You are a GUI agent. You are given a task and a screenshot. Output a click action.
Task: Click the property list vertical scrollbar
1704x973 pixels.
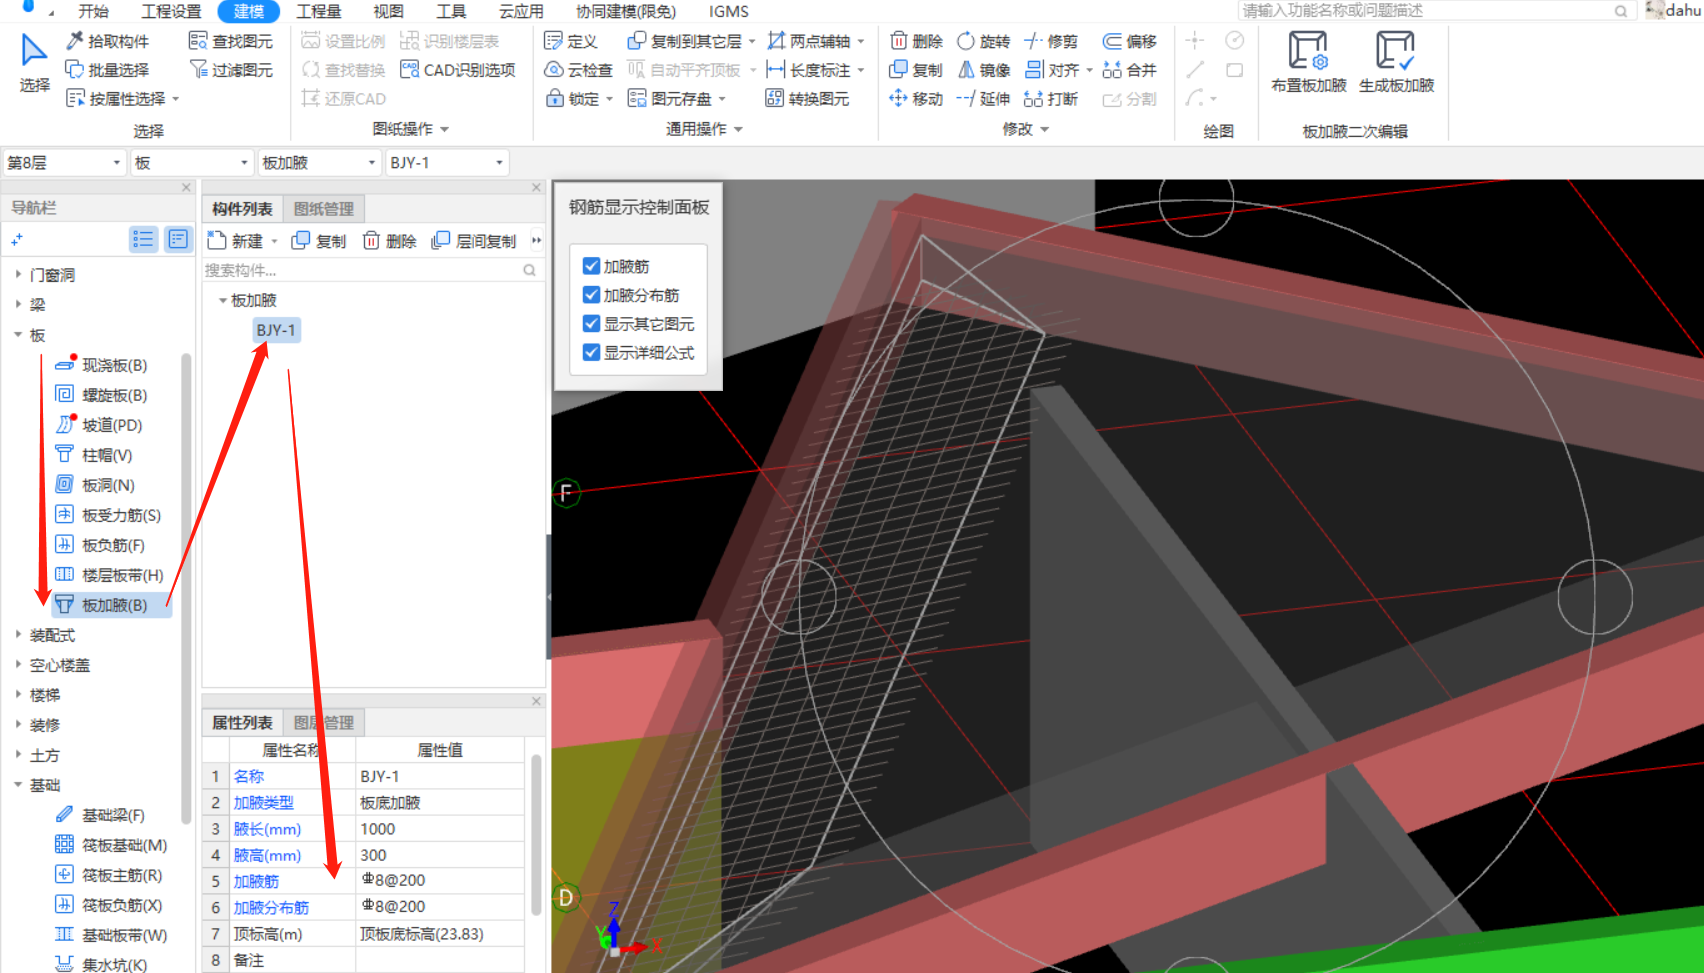click(536, 835)
